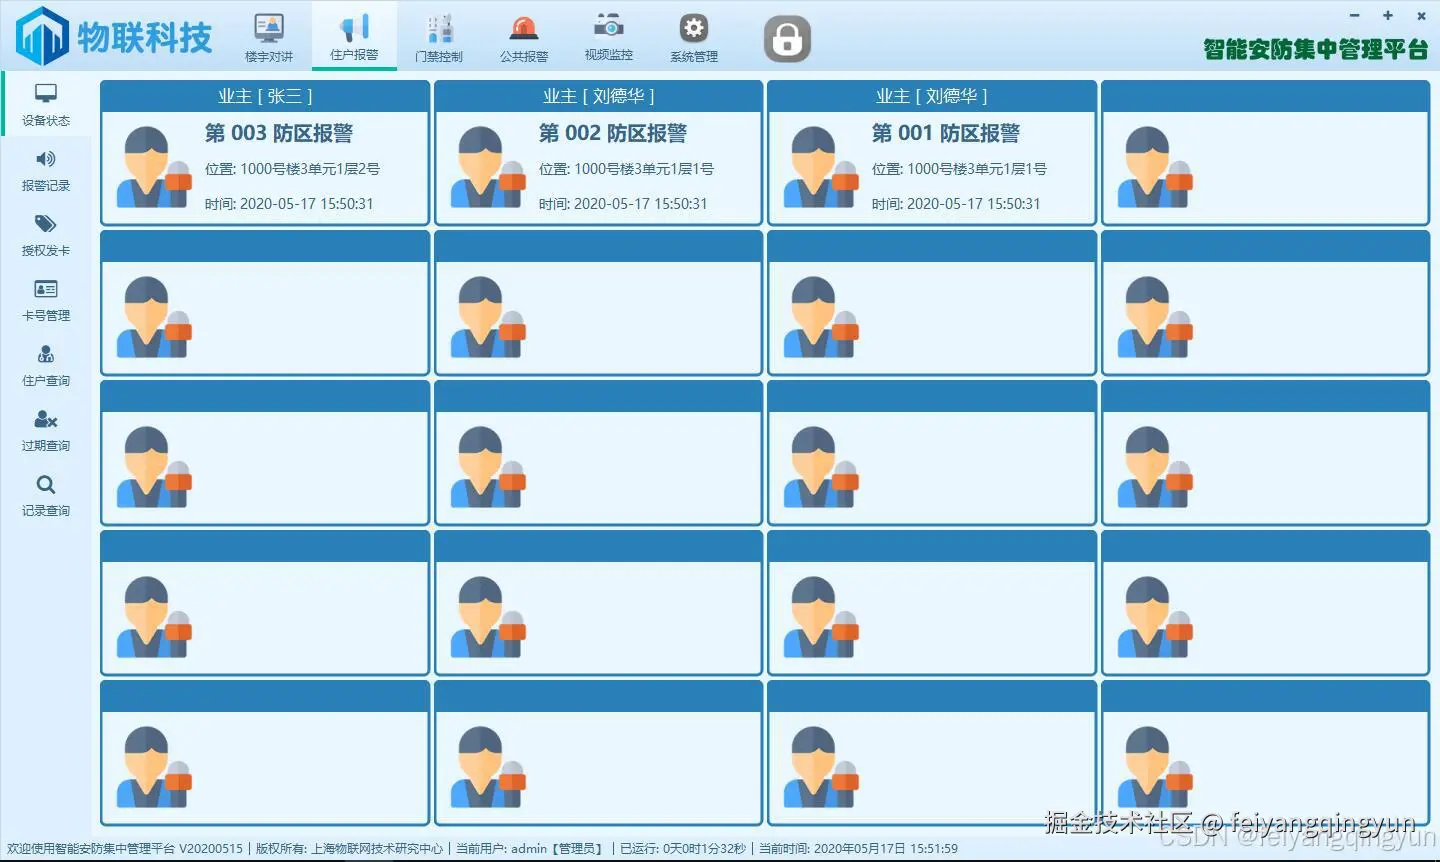The height and width of the screenshot is (862, 1440).
Task: Open the 公共报警 (public alarm) module
Action: pos(524,35)
